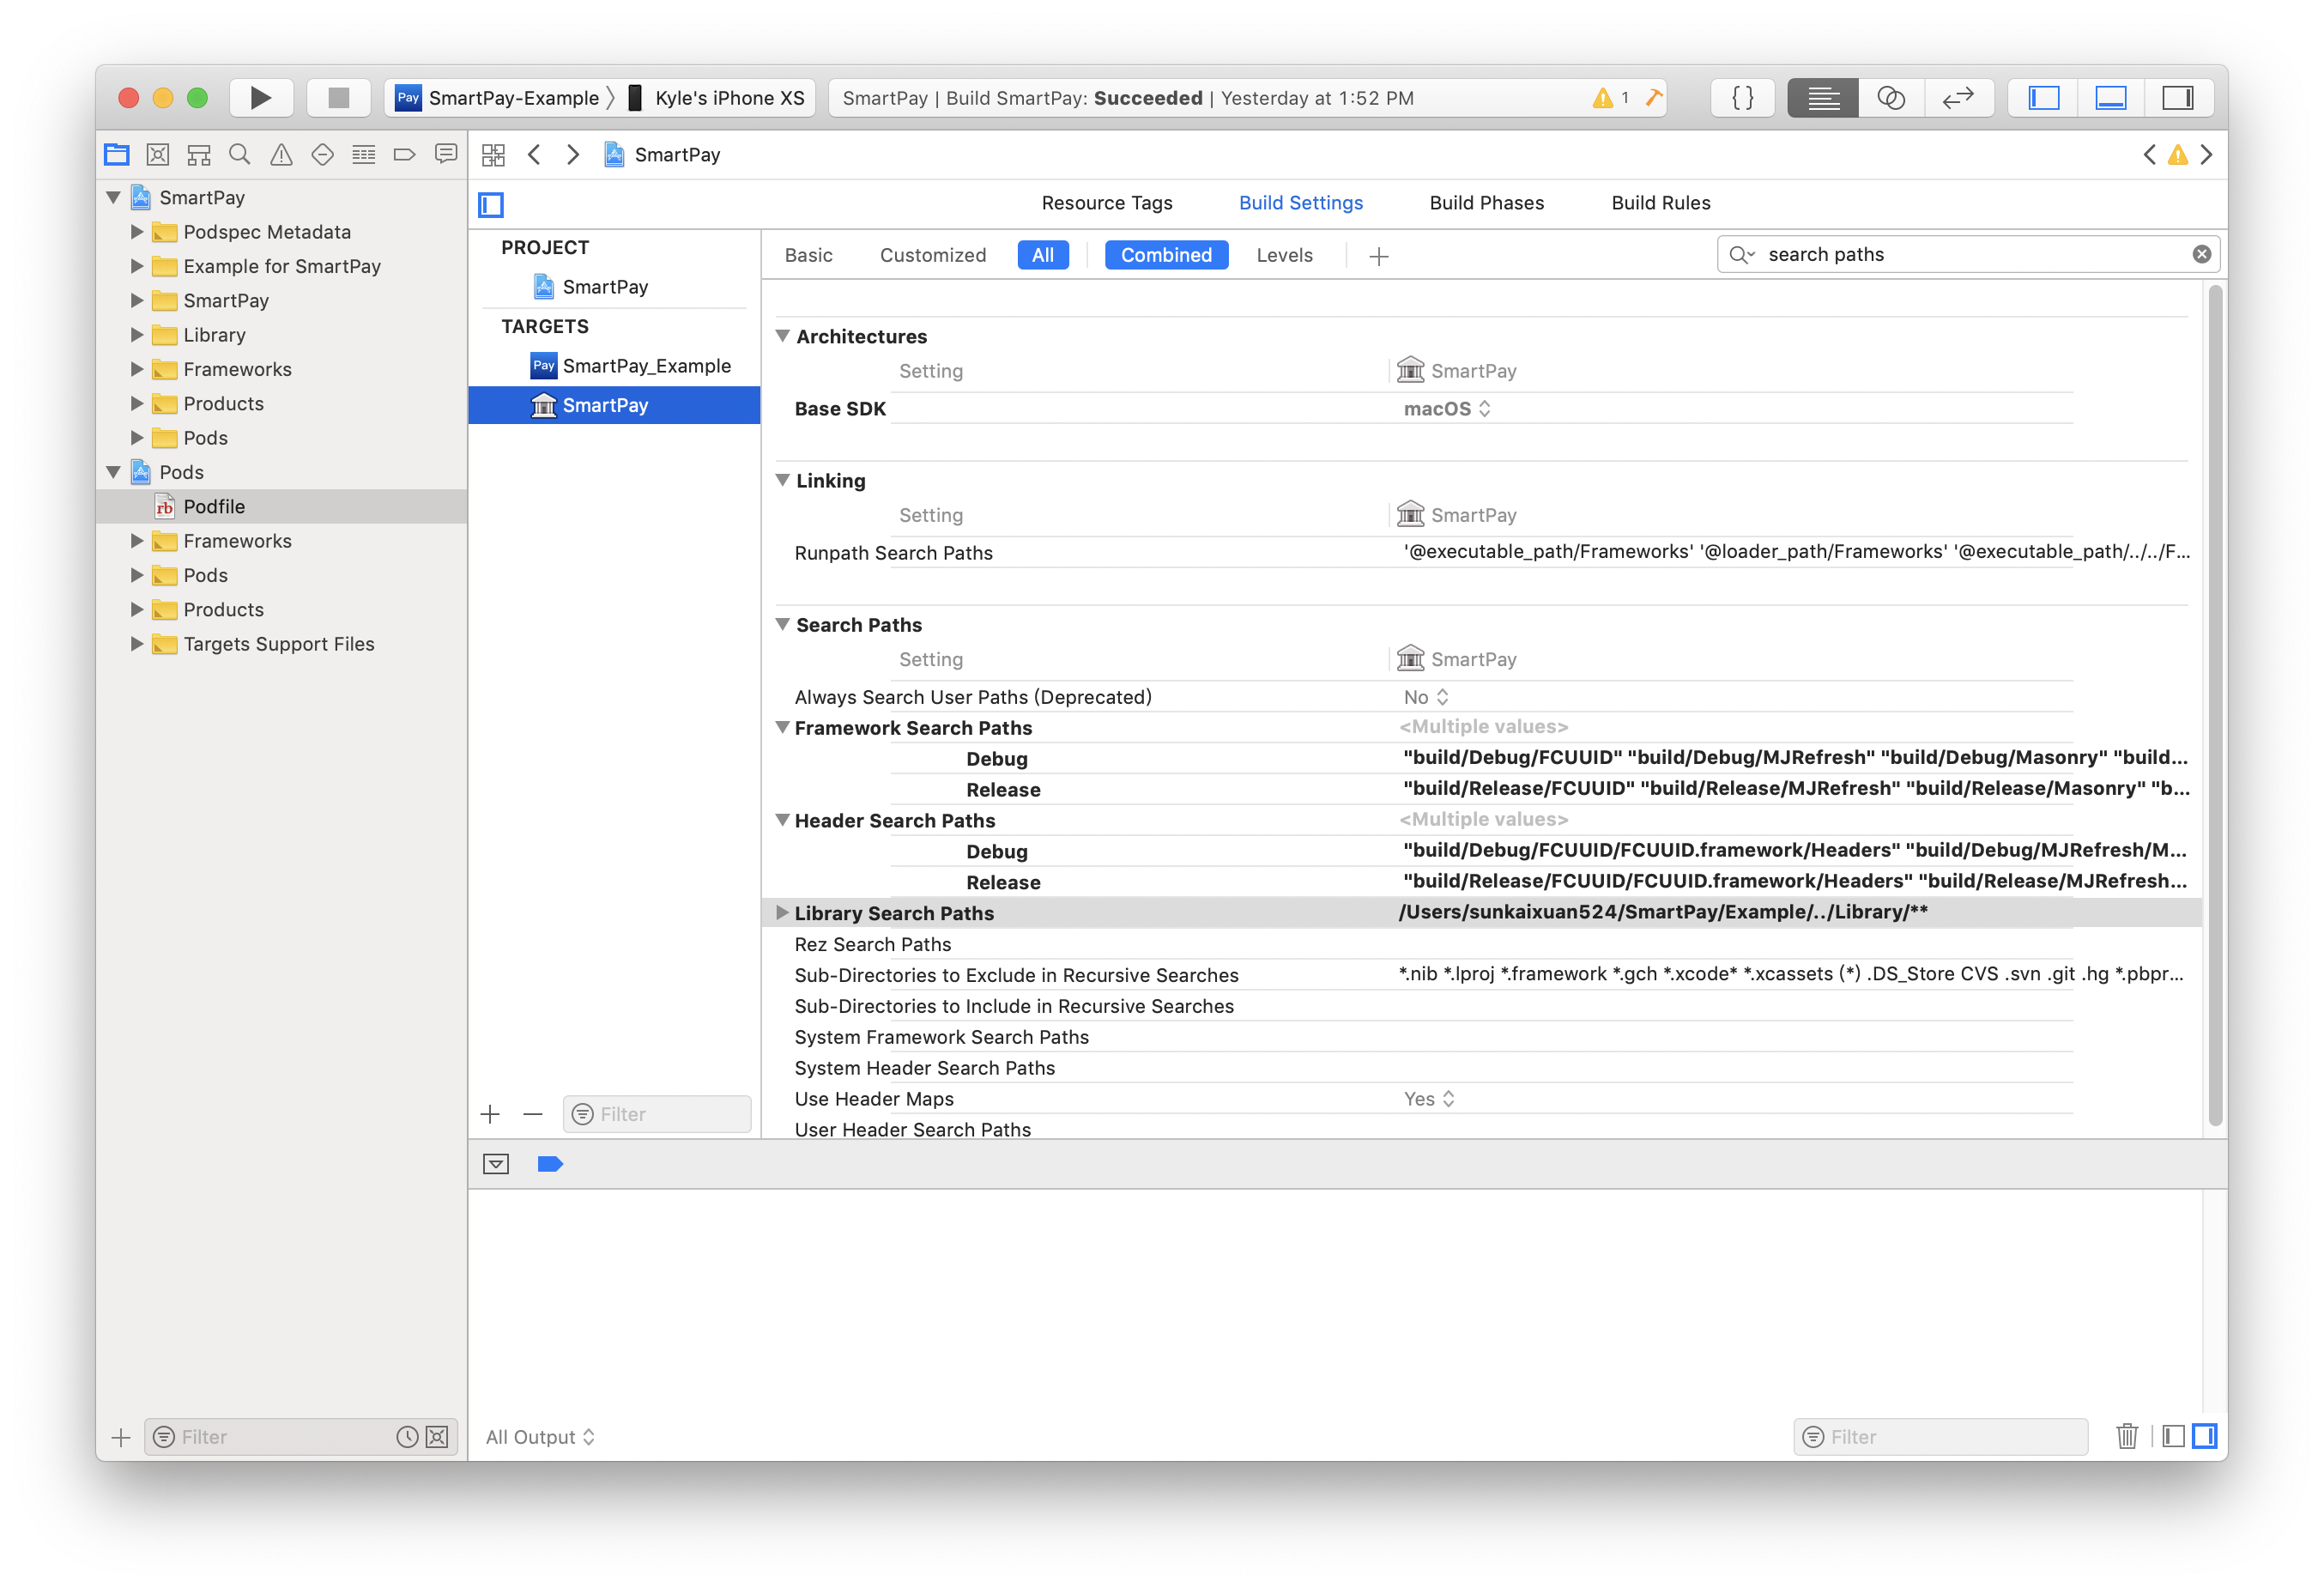Remove the selected target

tap(533, 1114)
